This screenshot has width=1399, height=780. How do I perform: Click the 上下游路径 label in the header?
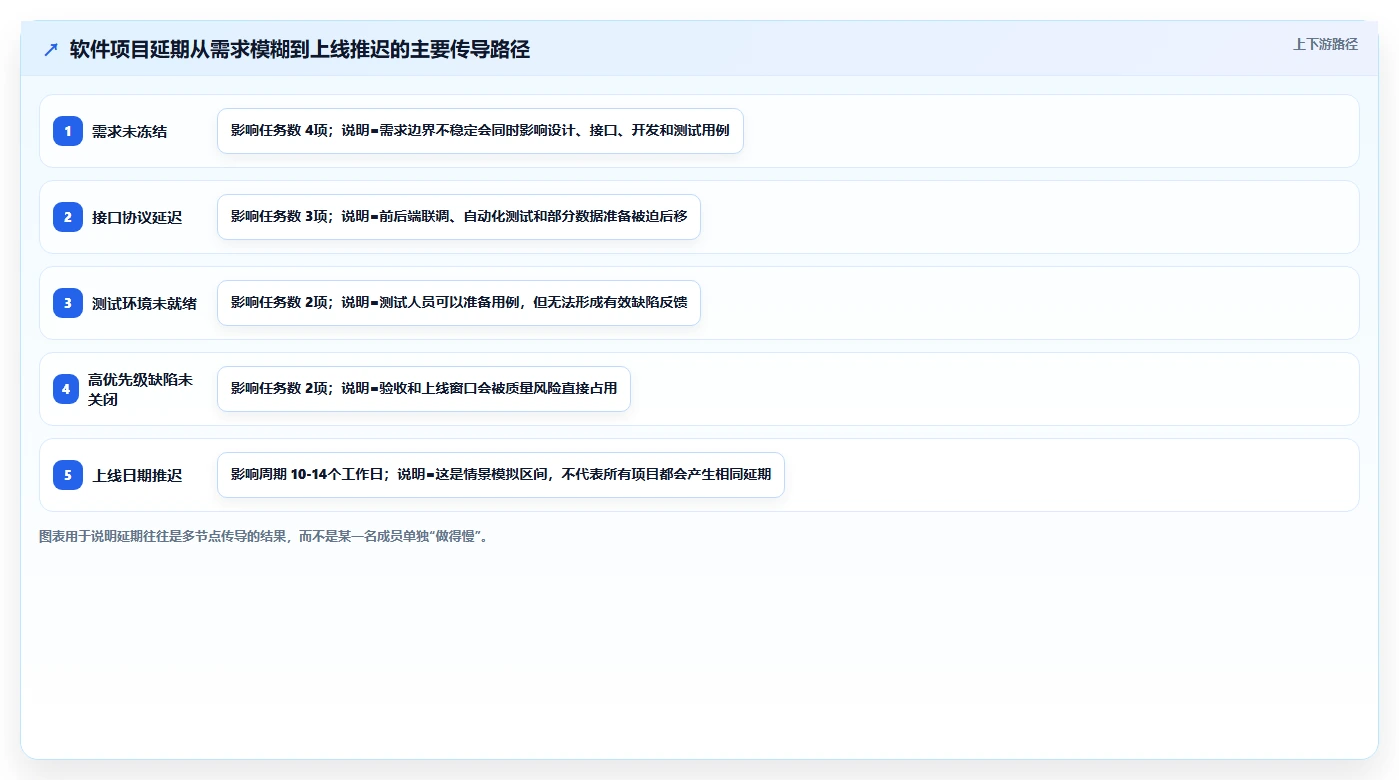[x=1325, y=44]
